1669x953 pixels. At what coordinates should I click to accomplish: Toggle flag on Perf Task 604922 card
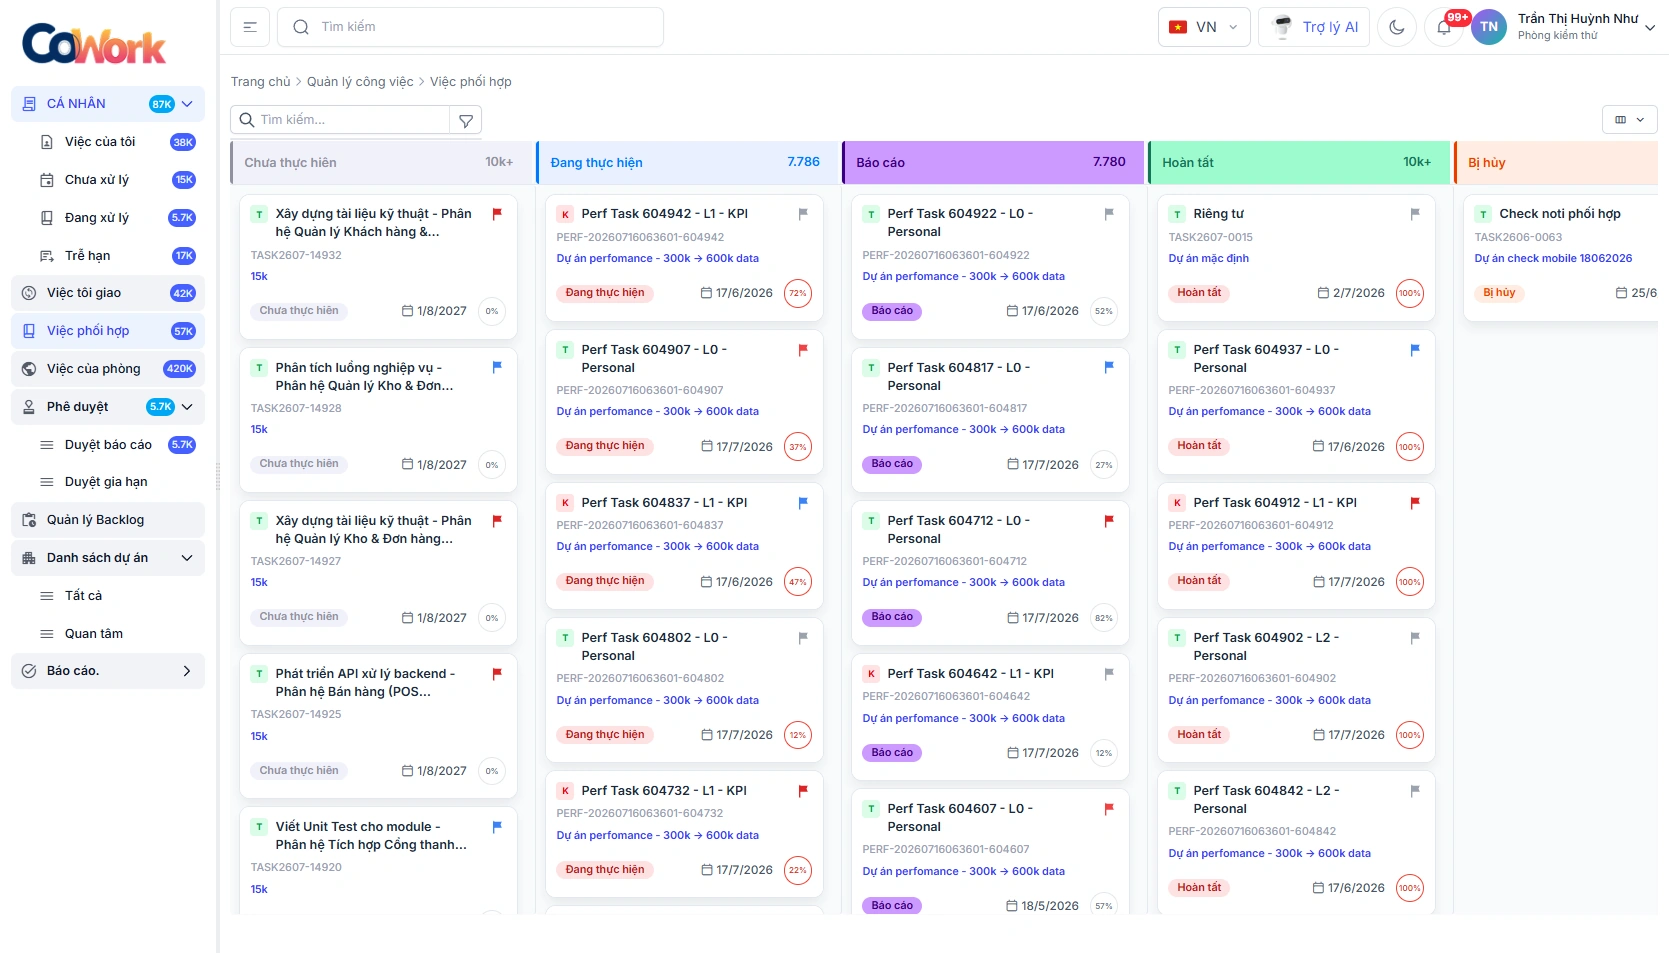pyautogui.click(x=1109, y=214)
